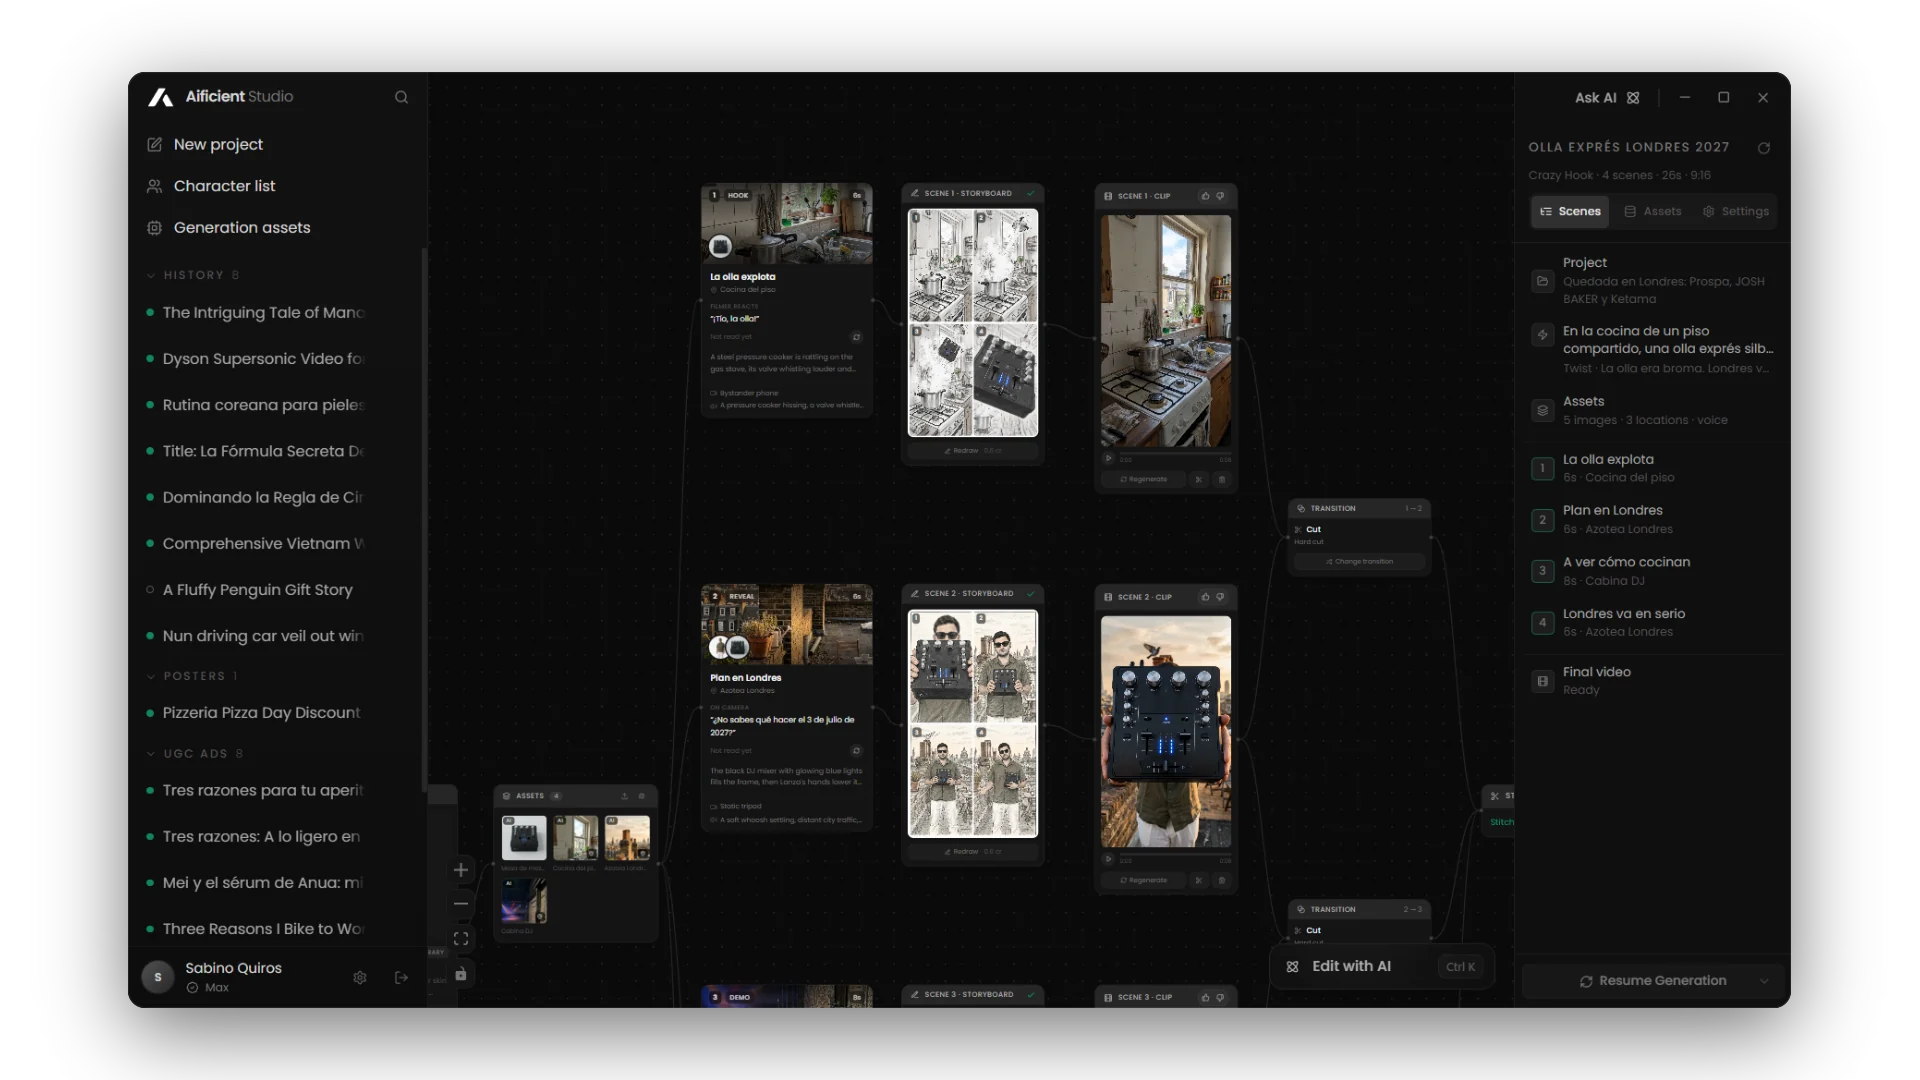This screenshot has height=1080, width=1920.
Task: Select the DJ mixer asset thumbnail
Action: tap(524, 838)
